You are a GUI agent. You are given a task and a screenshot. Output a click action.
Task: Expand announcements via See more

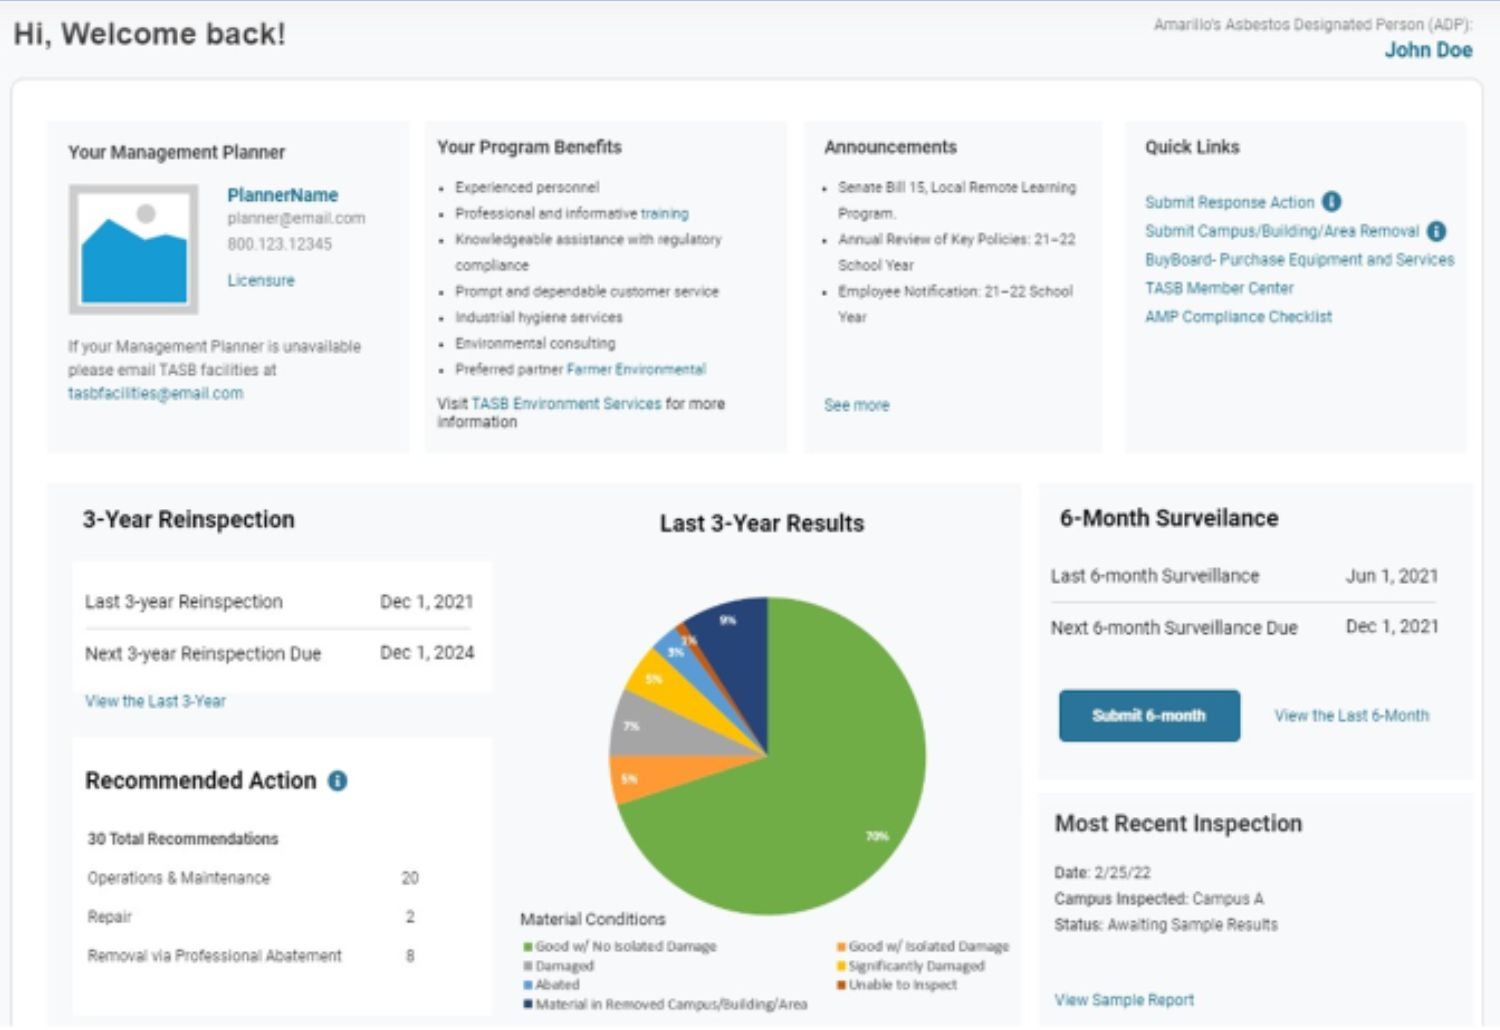[x=856, y=405]
